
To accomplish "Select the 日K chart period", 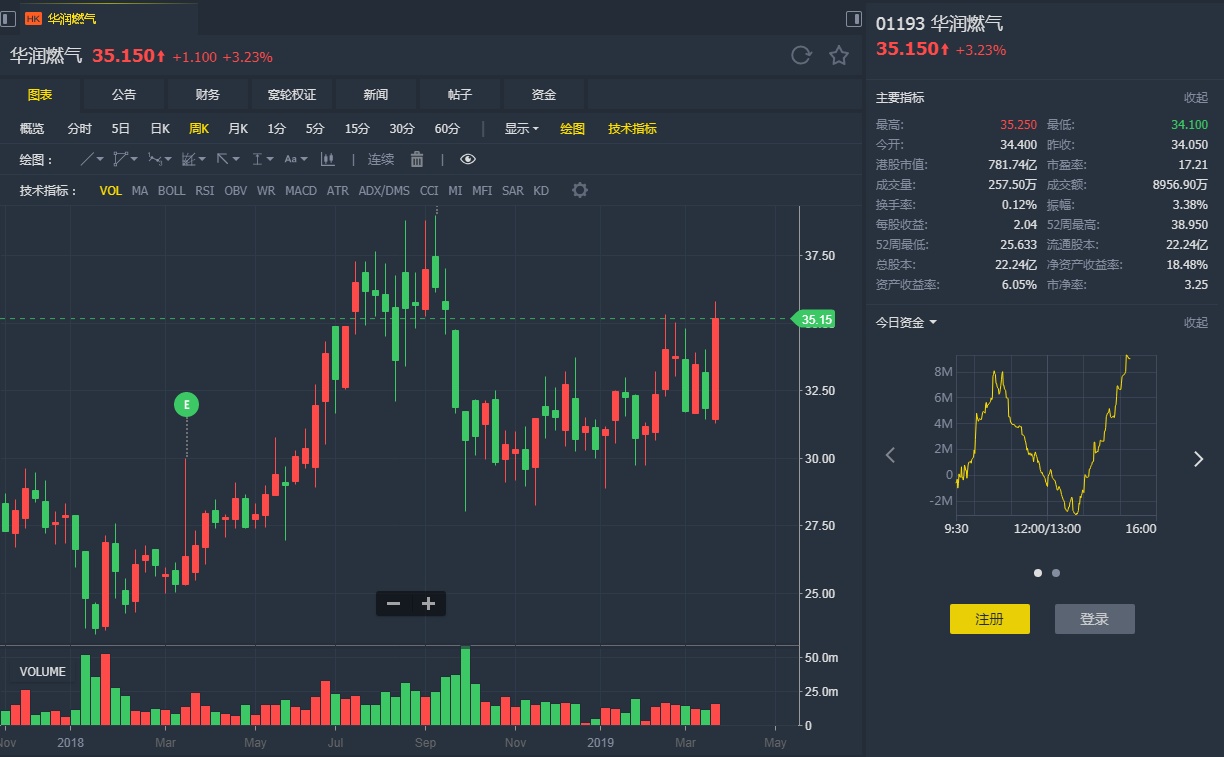I will click(160, 128).
